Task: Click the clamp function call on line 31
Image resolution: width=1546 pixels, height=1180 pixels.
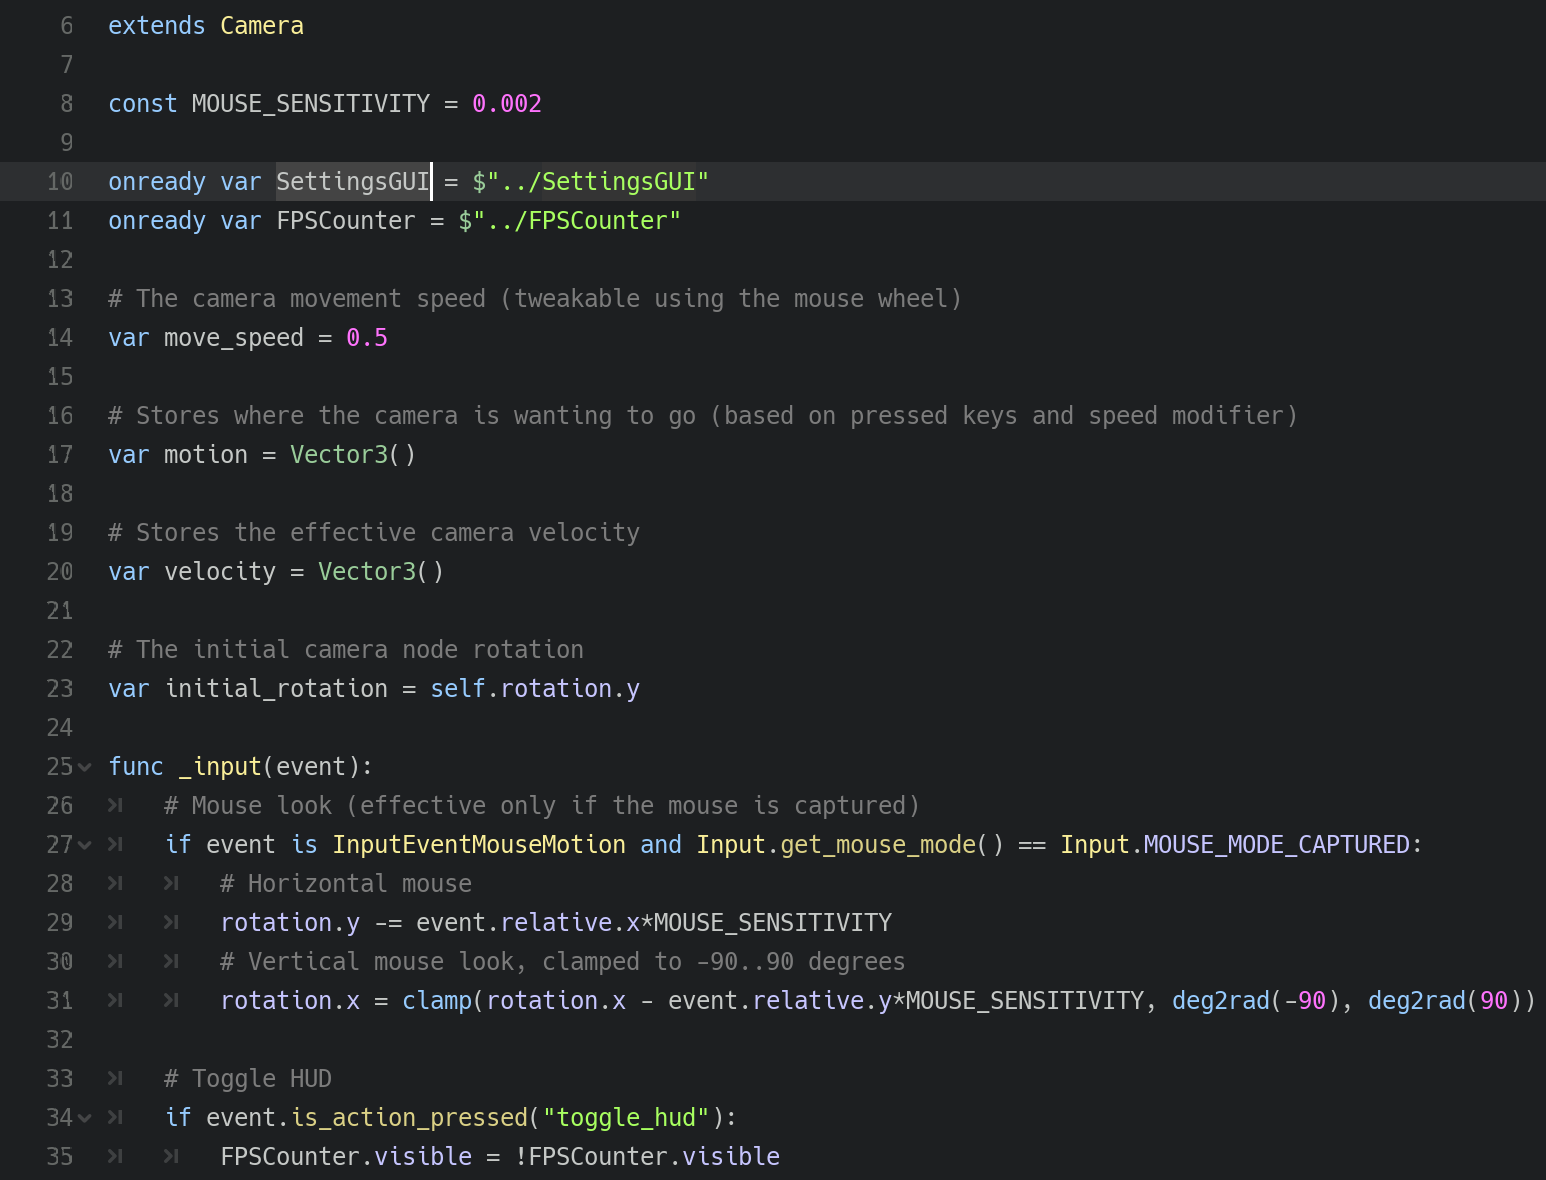Action: tap(437, 1001)
